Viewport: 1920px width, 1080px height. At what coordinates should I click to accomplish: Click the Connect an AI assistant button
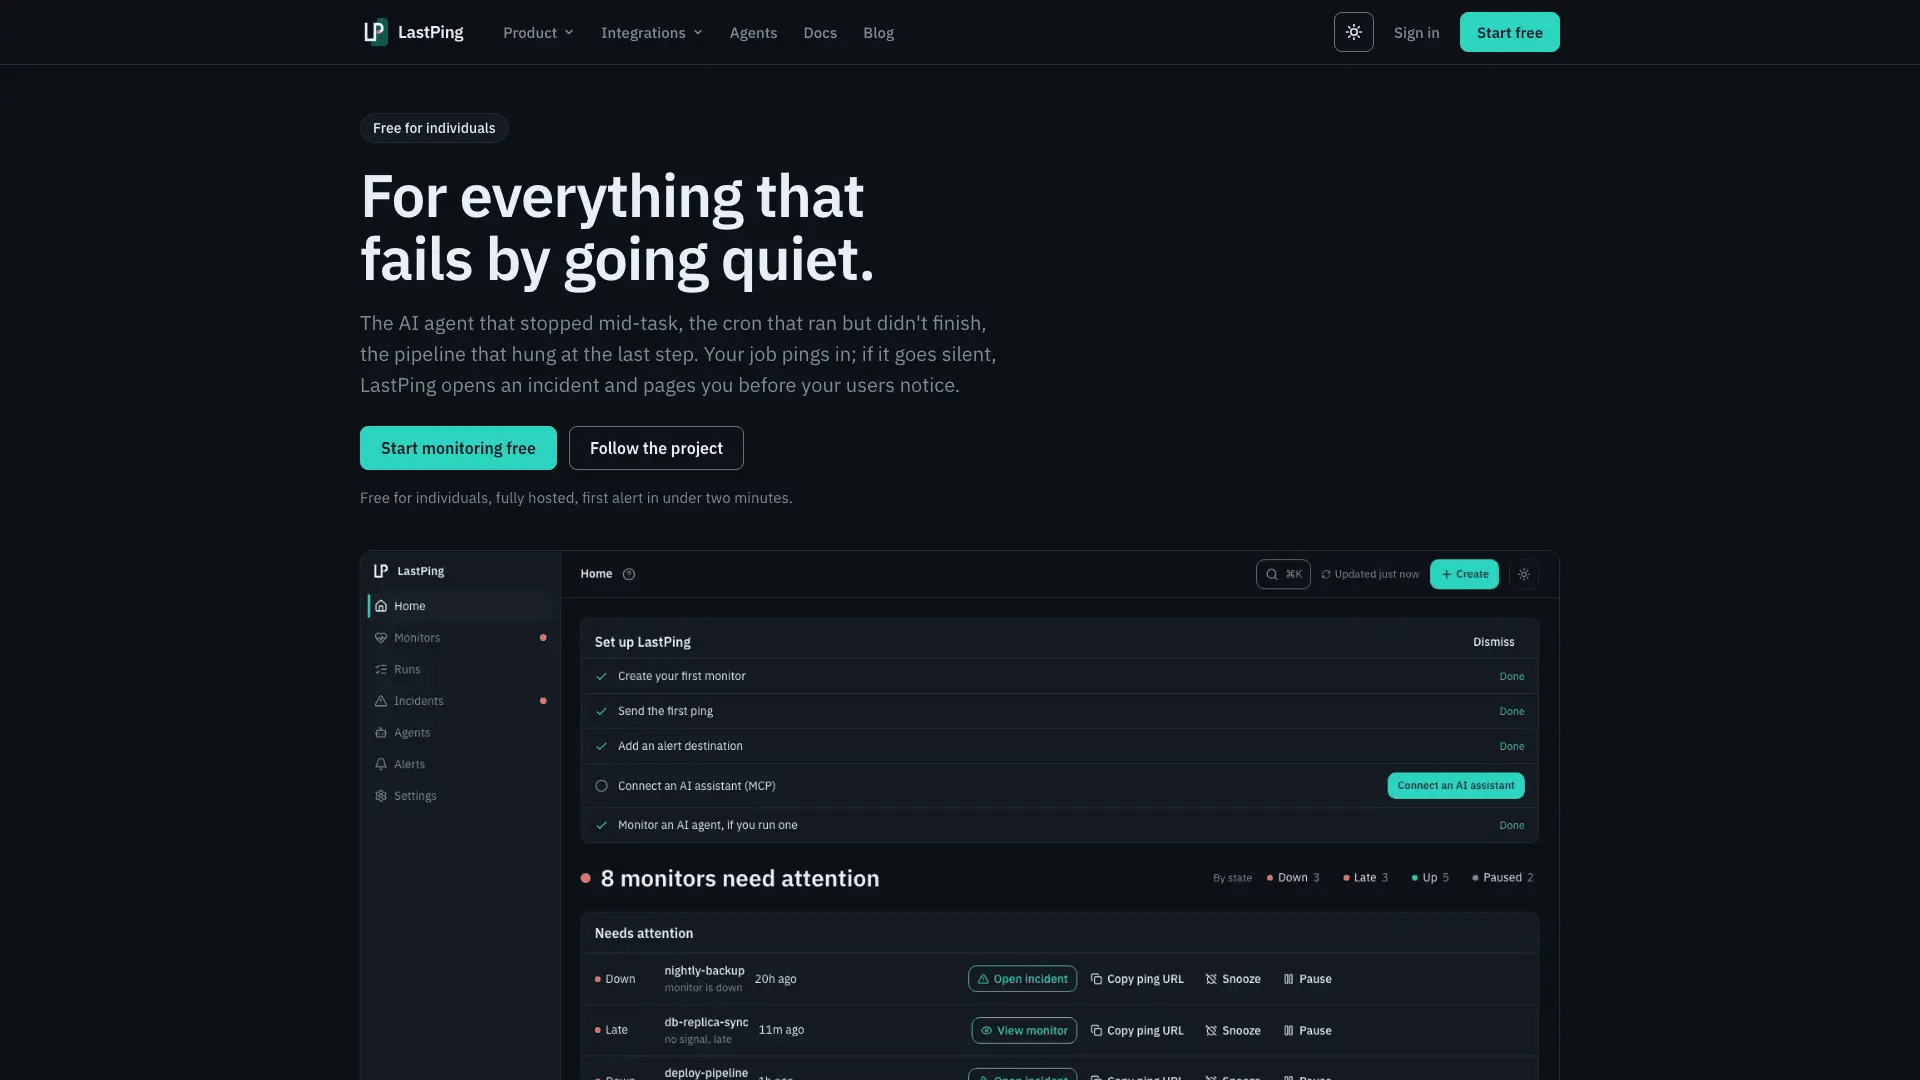pyautogui.click(x=1455, y=786)
